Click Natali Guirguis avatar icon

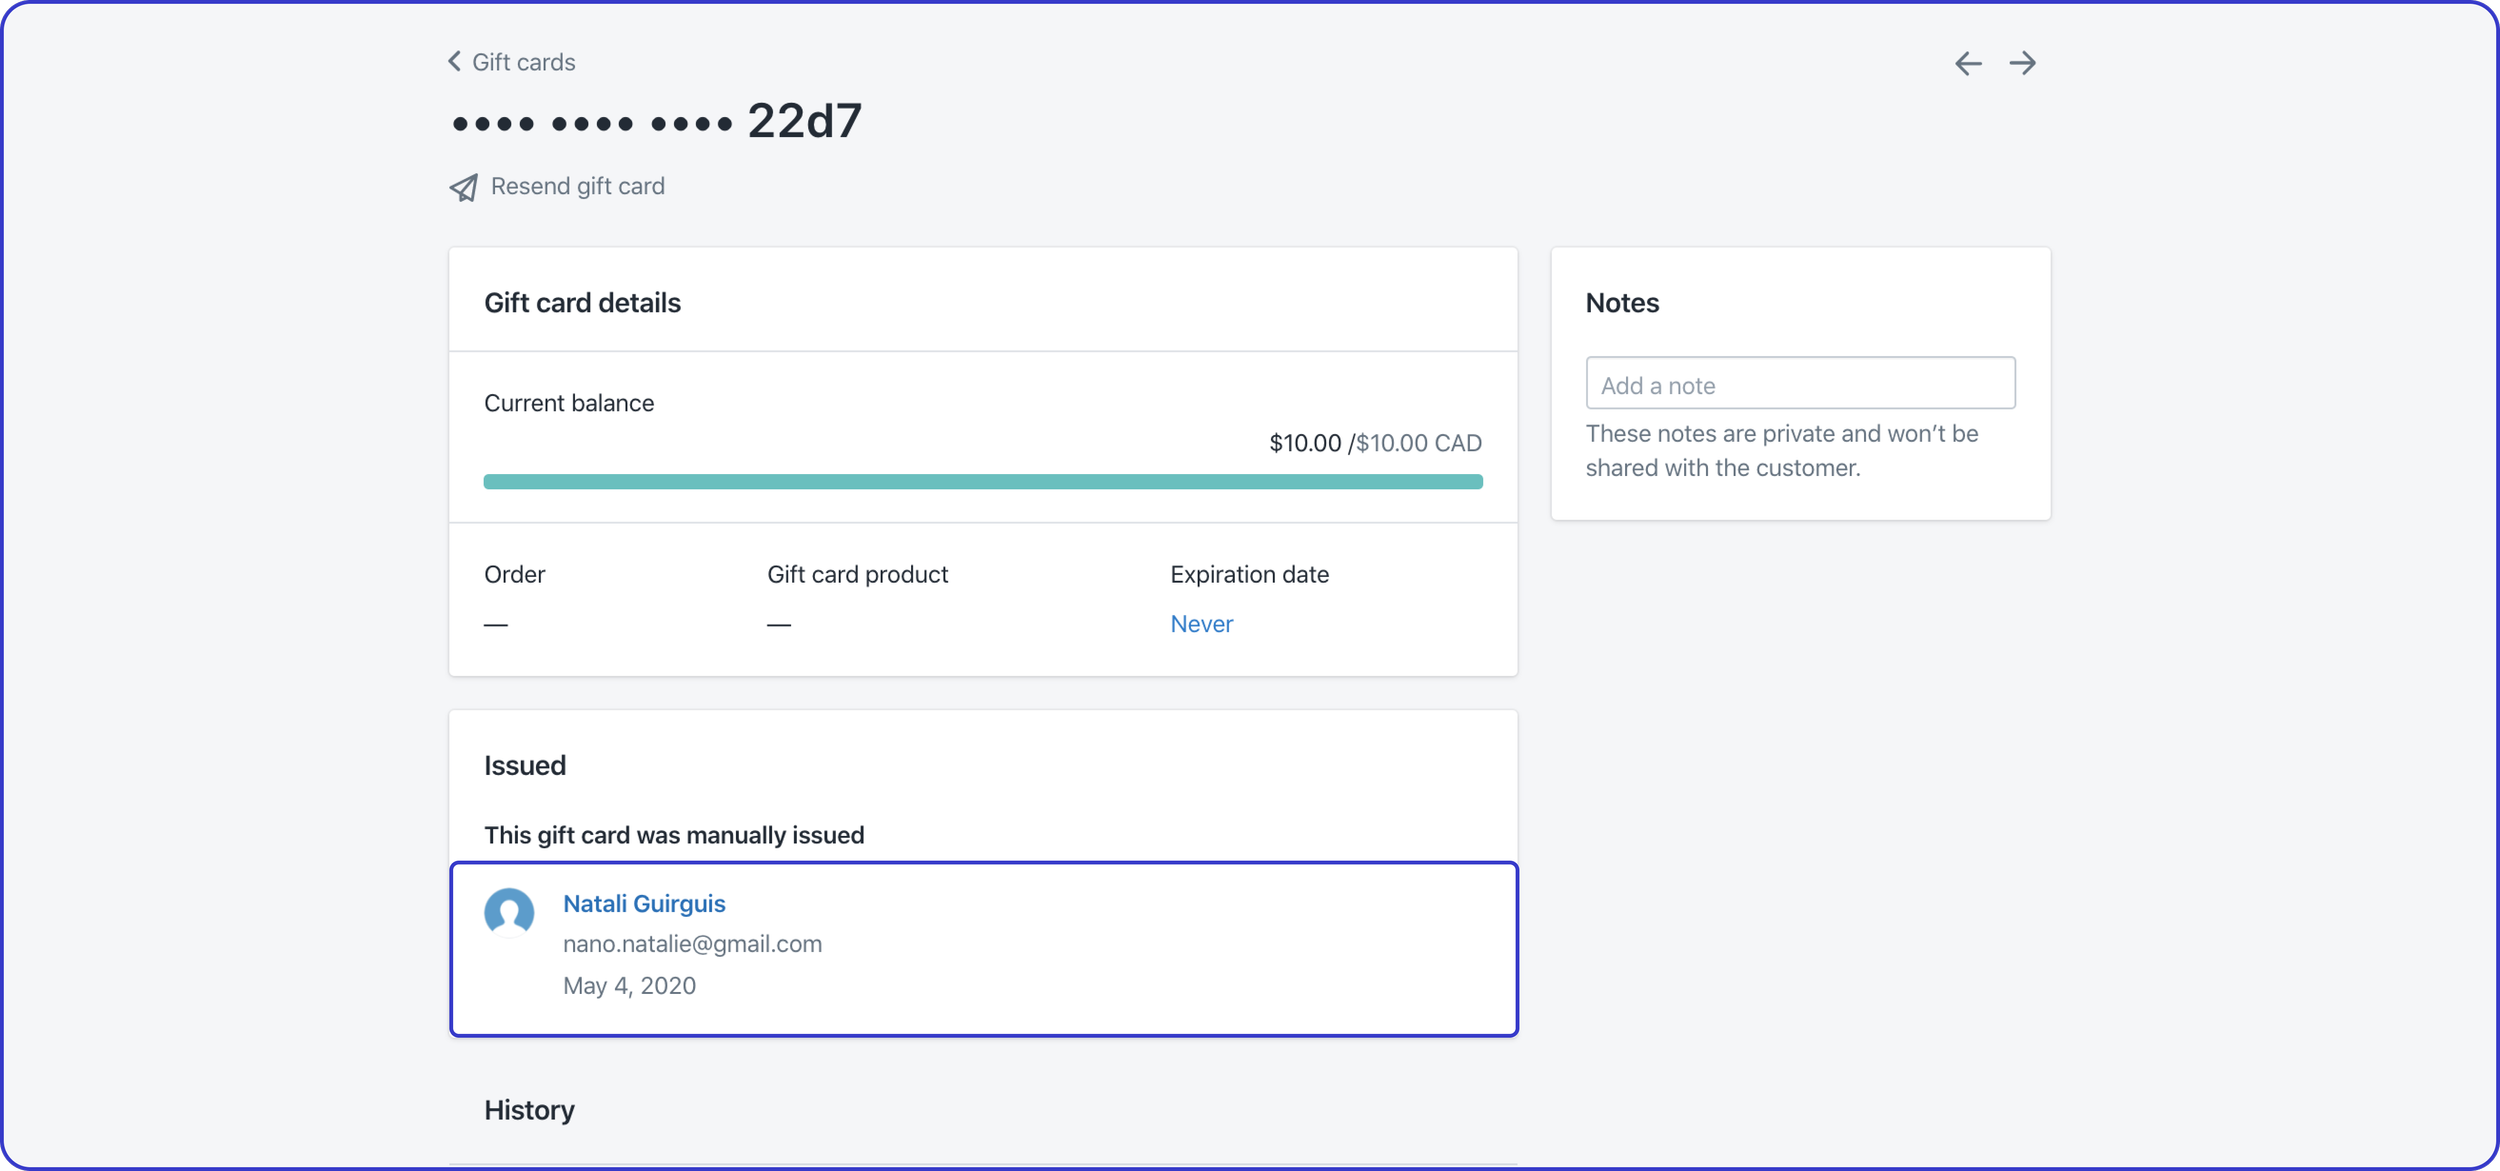509,911
